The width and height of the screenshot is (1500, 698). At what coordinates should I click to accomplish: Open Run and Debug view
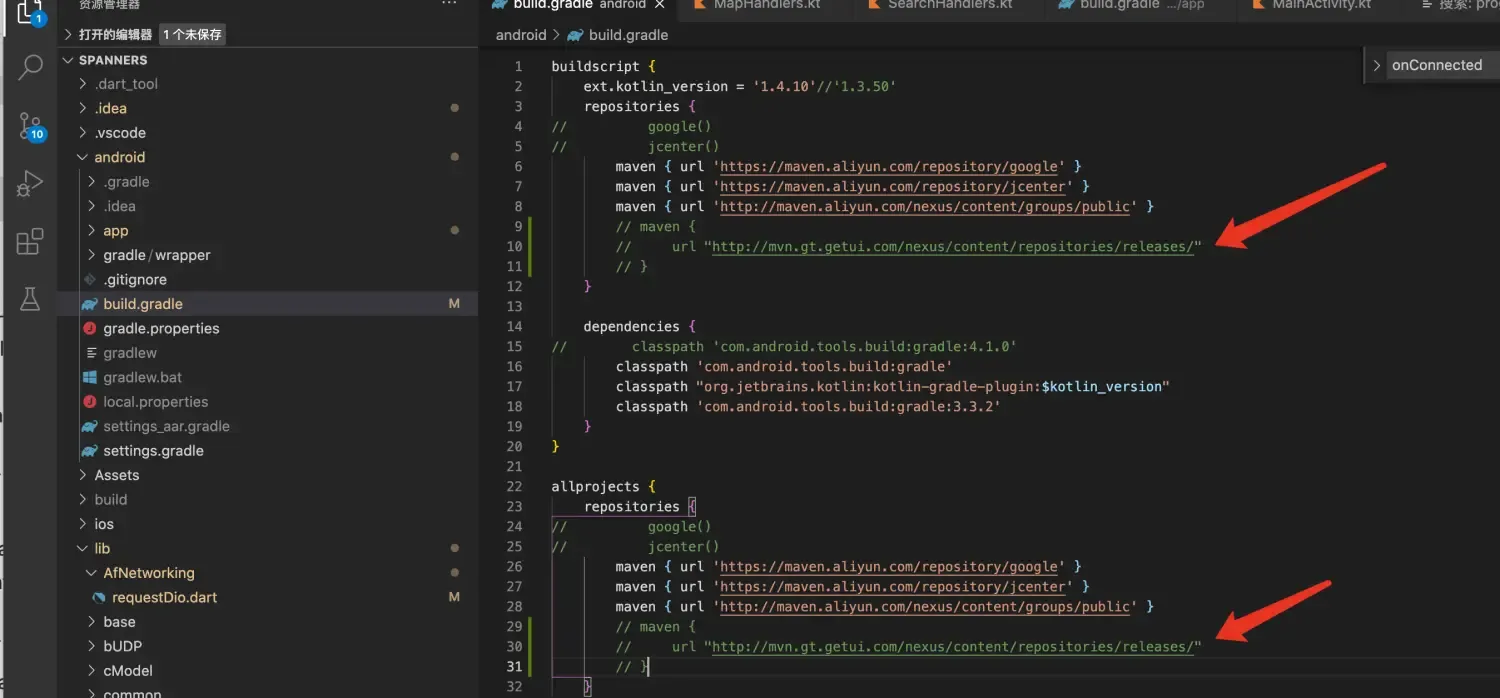pyautogui.click(x=30, y=183)
